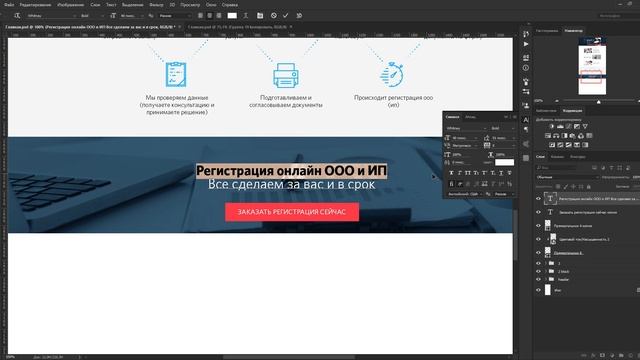Open anti-aliasing Резкое dropdown in options bar
640x360 pixels.
(x=175, y=16)
